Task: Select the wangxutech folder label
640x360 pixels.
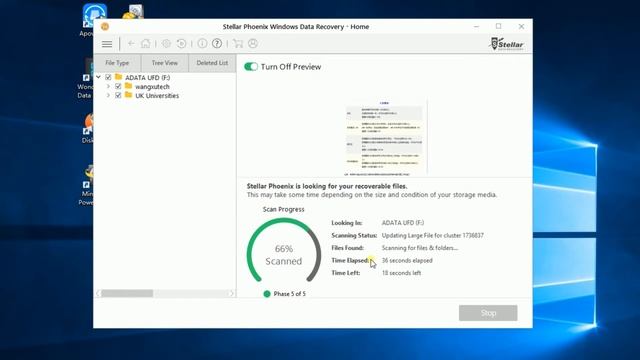Action: coord(152,87)
